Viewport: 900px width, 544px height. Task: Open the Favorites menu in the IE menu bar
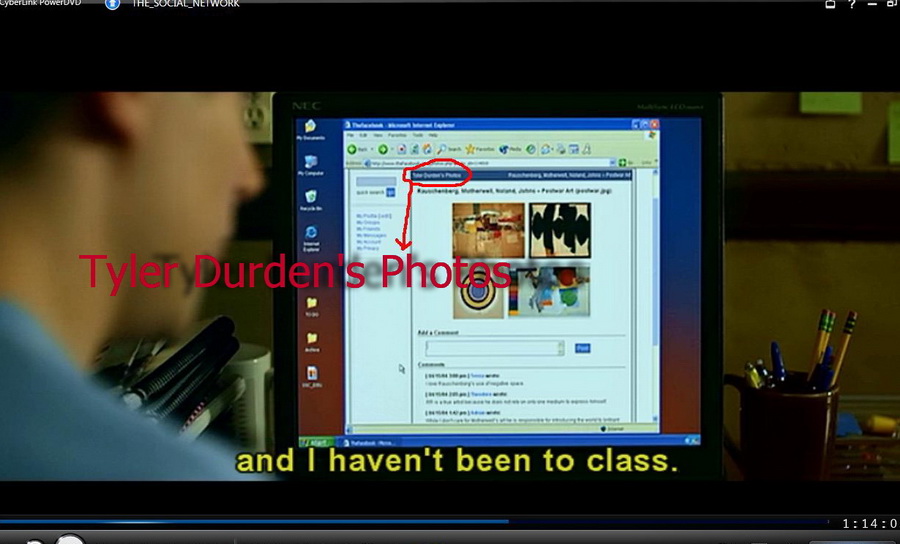(x=397, y=135)
